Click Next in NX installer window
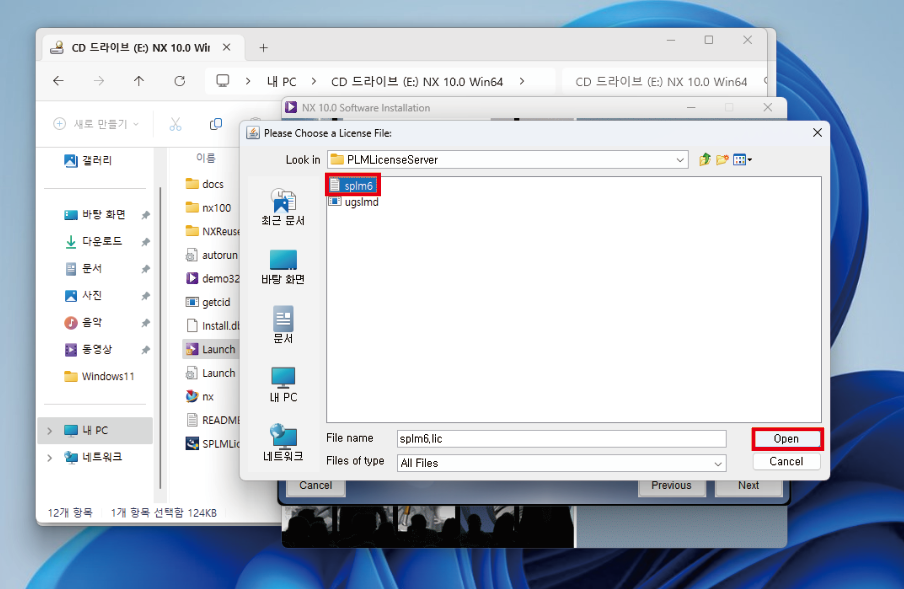Image resolution: width=904 pixels, height=589 pixels. click(748, 486)
